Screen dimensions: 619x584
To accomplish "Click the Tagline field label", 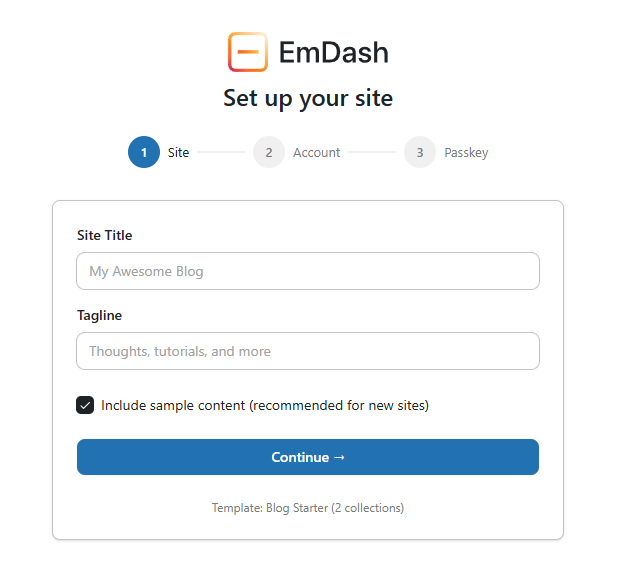I will tap(100, 315).
